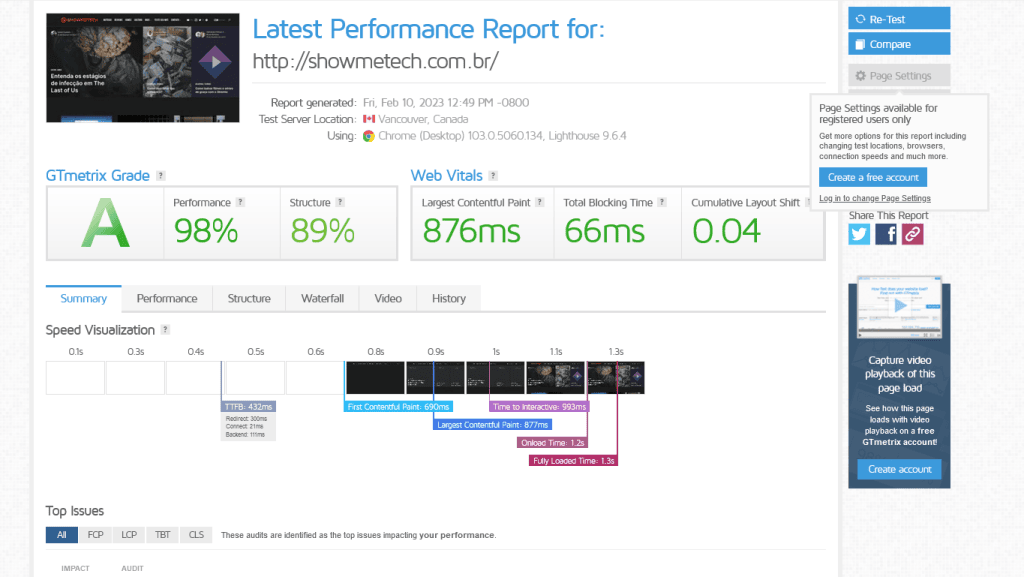Filter top issues by LCP
Image resolution: width=1024 pixels, height=577 pixels.
click(x=129, y=535)
